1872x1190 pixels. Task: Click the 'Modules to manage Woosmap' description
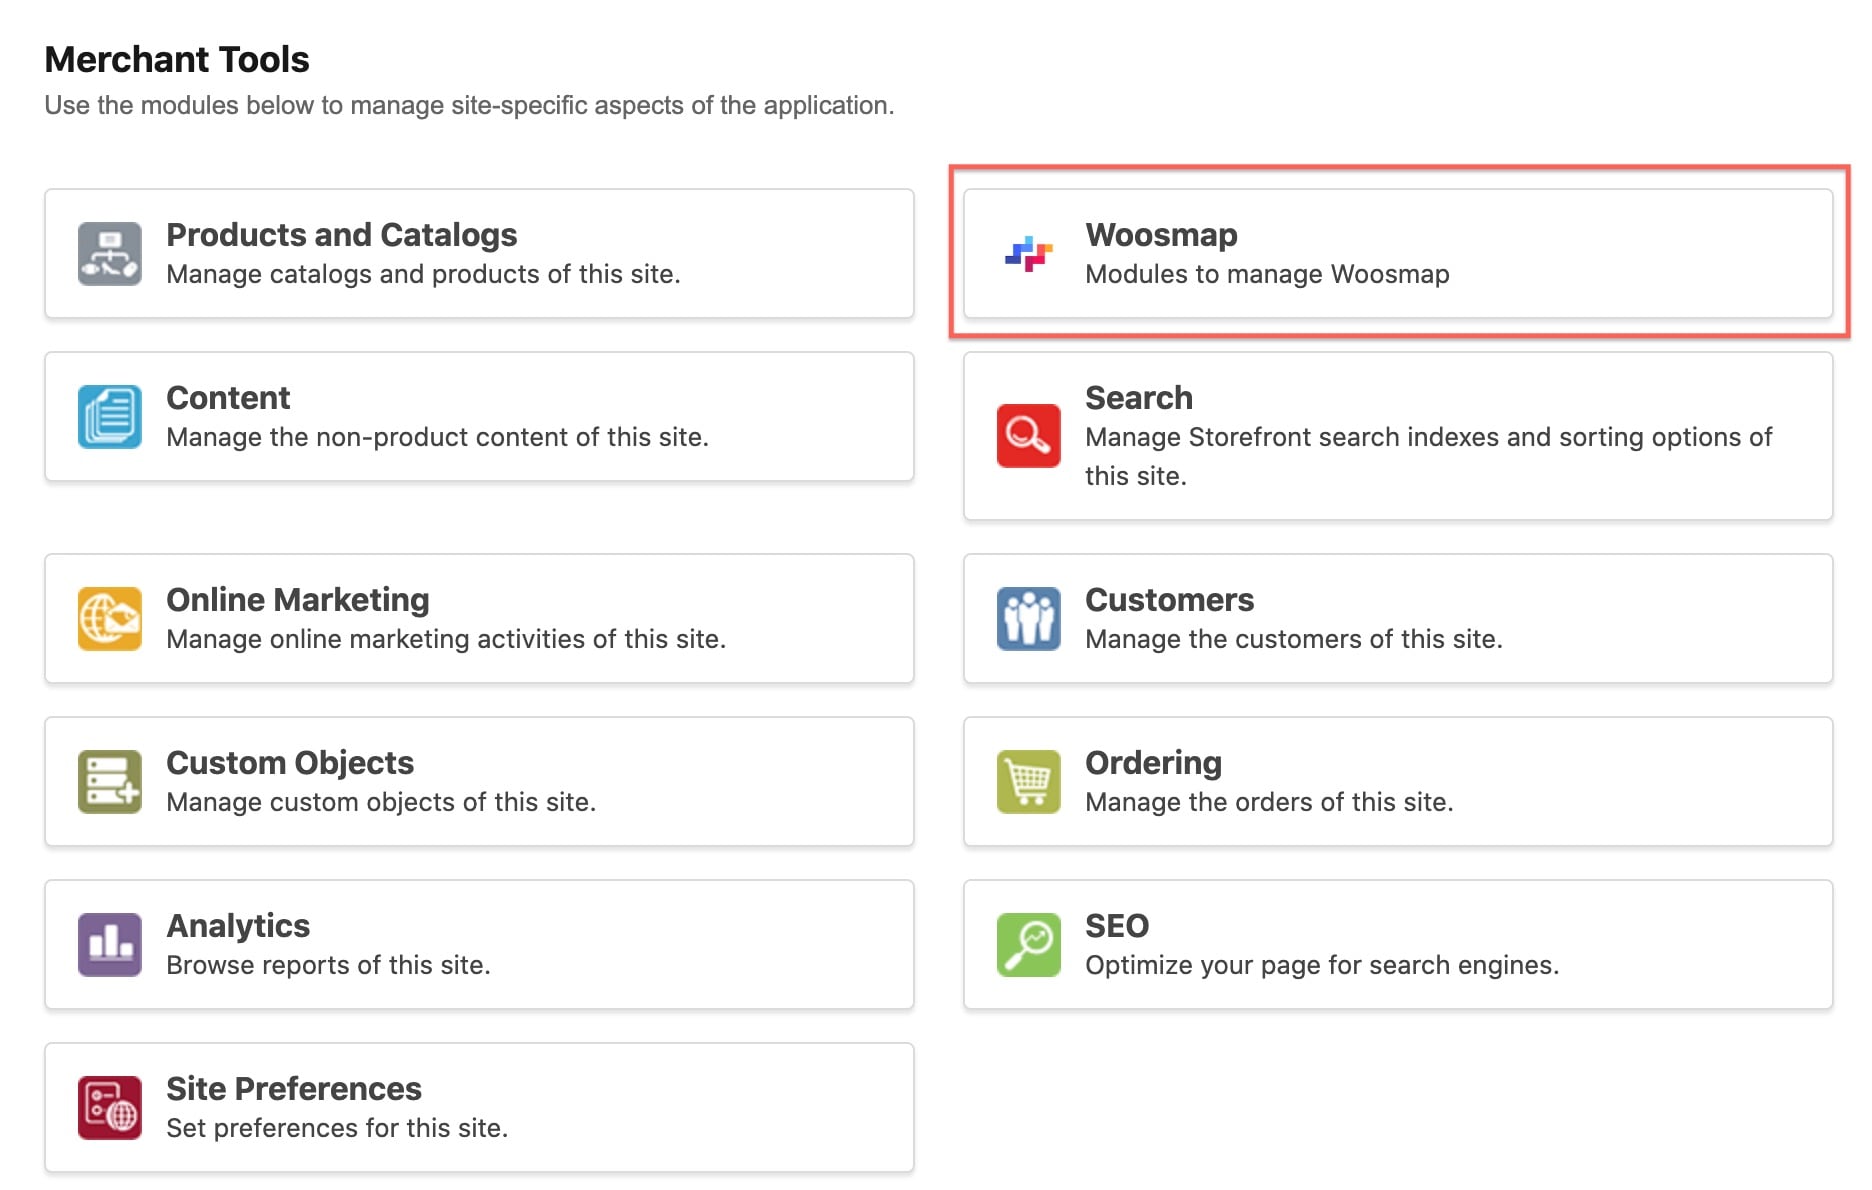[1268, 274]
